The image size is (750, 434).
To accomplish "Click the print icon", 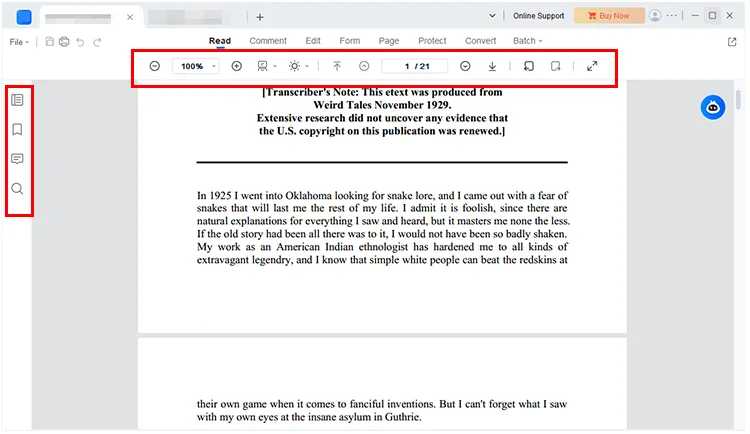I will tap(64, 42).
